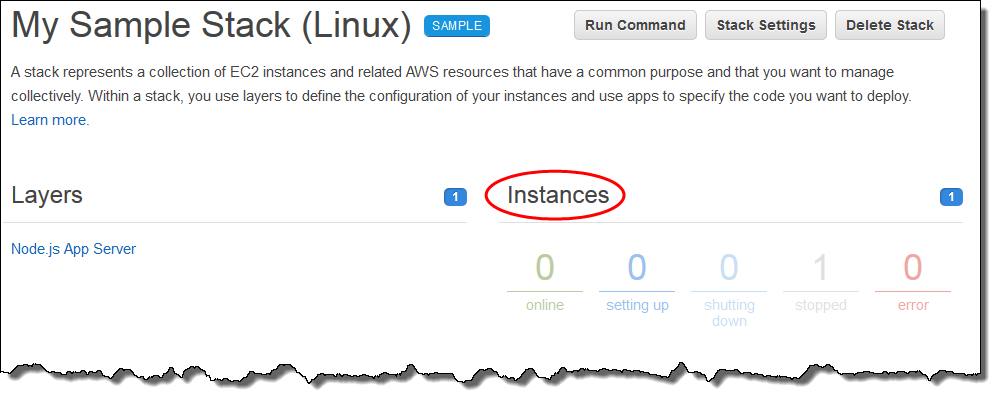Click the Instances count badge

951,197
